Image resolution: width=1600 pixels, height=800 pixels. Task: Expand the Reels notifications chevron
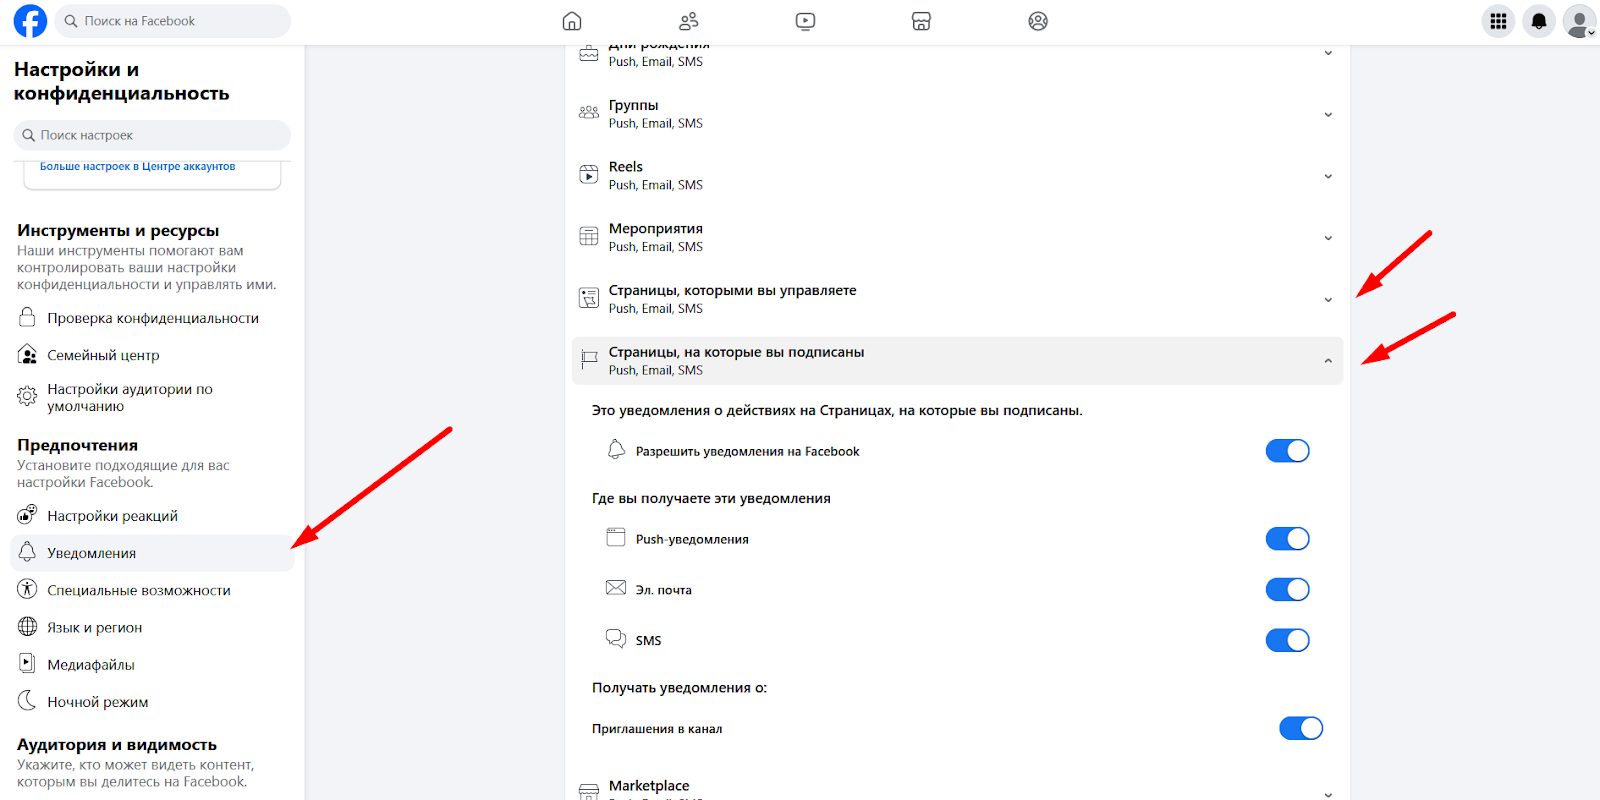pyautogui.click(x=1328, y=177)
